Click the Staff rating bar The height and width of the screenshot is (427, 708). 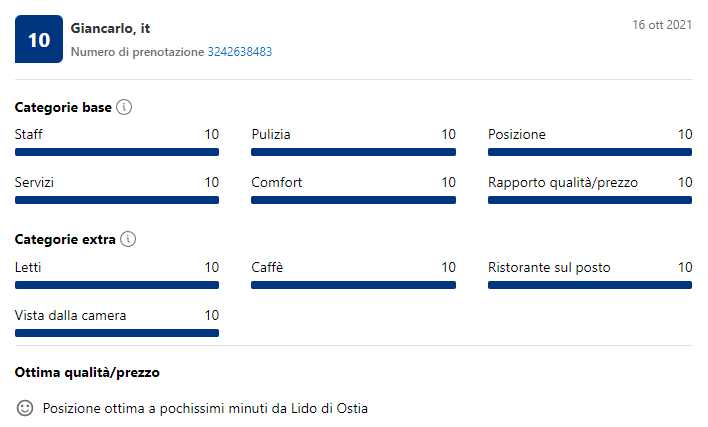click(x=117, y=152)
